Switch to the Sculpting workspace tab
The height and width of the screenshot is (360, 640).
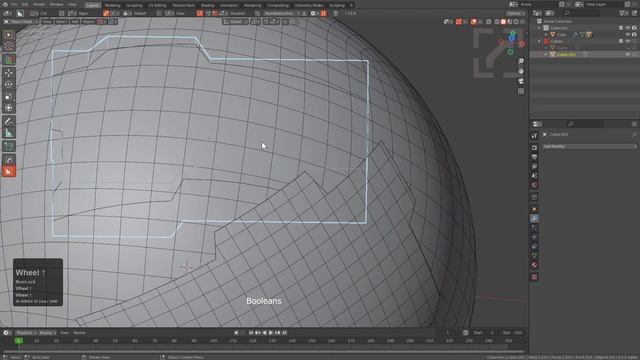pyautogui.click(x=134, y=5)
